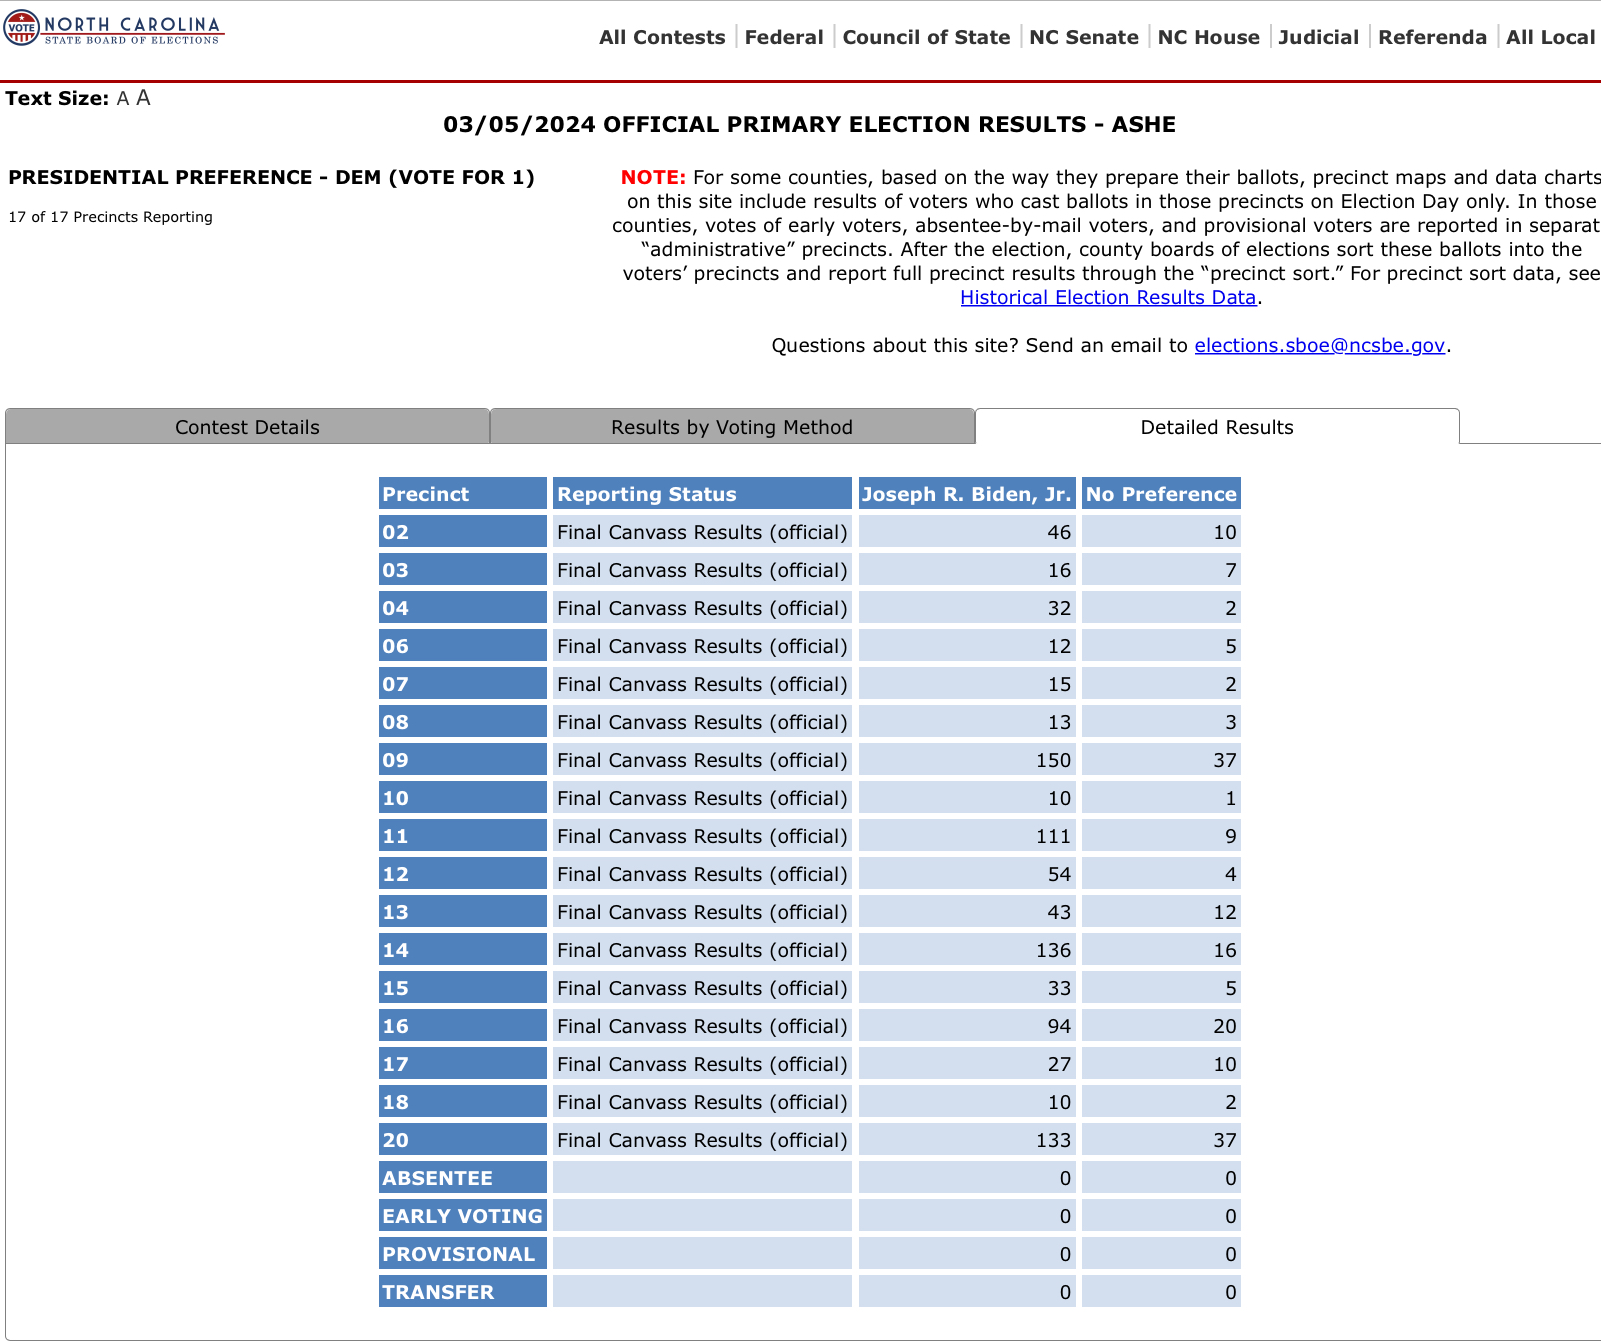Click Biden vote count 46 for precinct 02
This screenshot has height=1341, width=1601.
(x=967, y=532)
